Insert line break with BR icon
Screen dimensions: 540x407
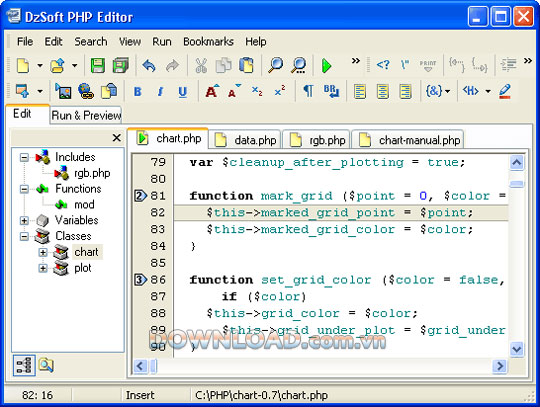point(331,91)
